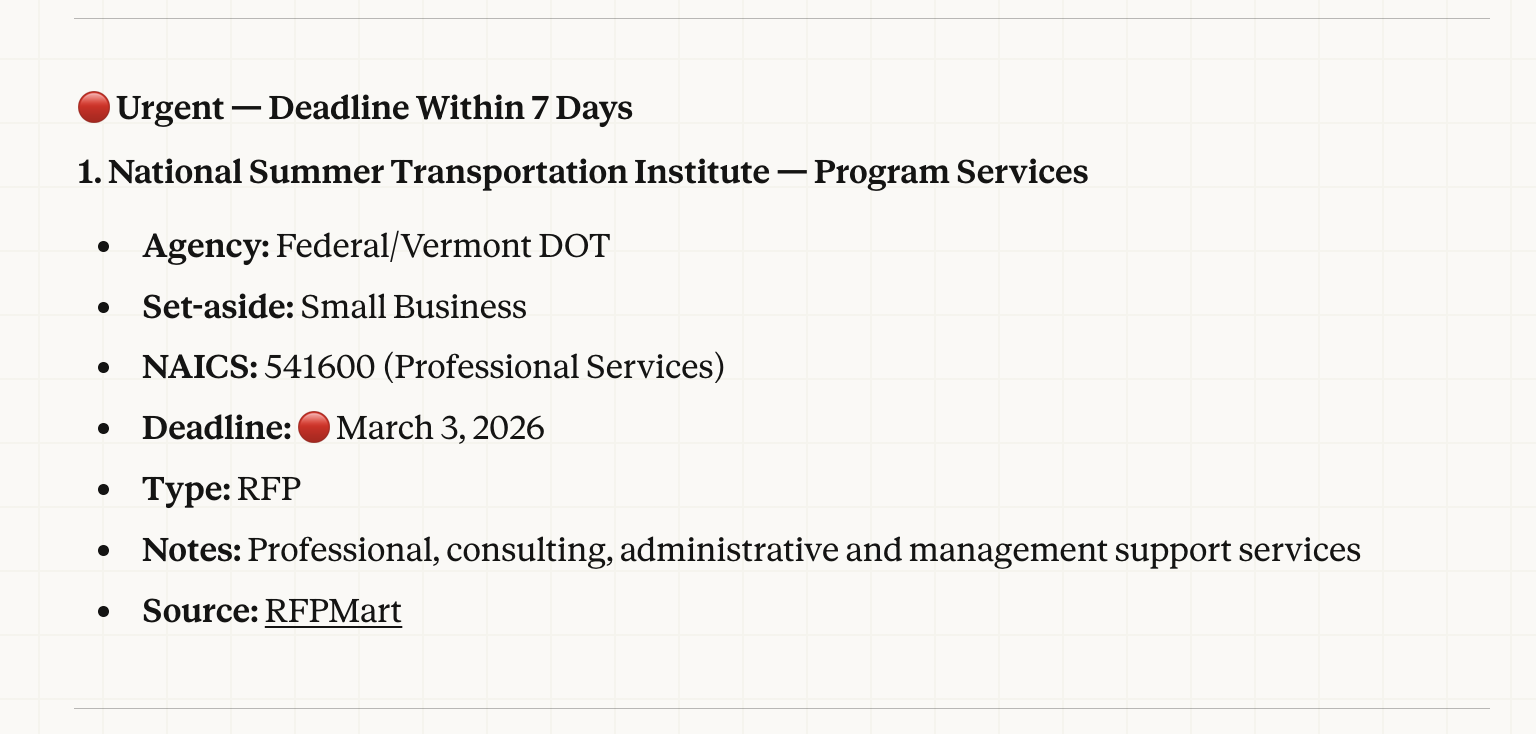Click the "March 3, 2026" deadline date
Screen dimensions: 1536x734
440,428
